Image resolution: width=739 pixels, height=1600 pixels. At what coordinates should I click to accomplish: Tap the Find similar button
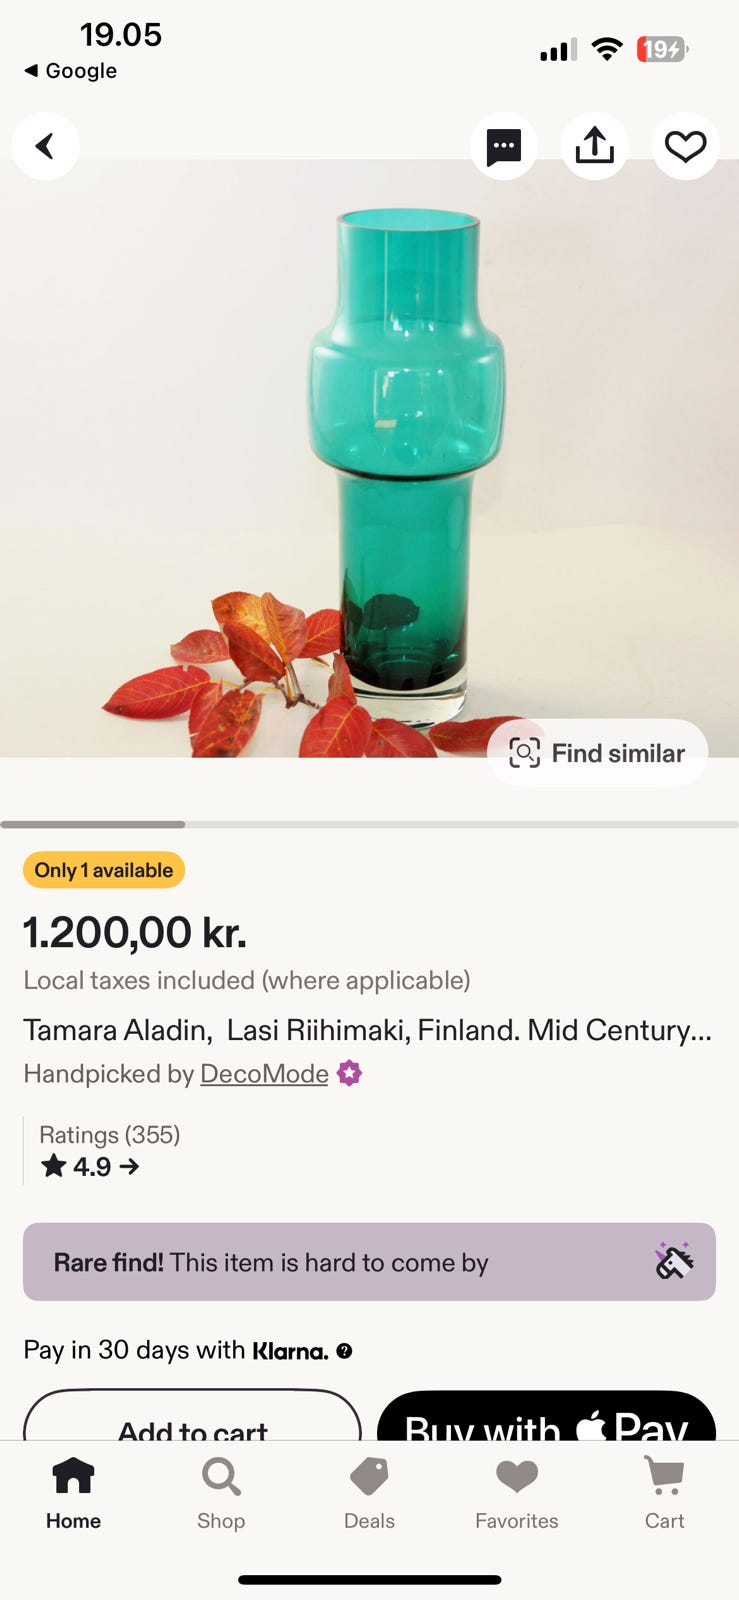pos(597,753)
